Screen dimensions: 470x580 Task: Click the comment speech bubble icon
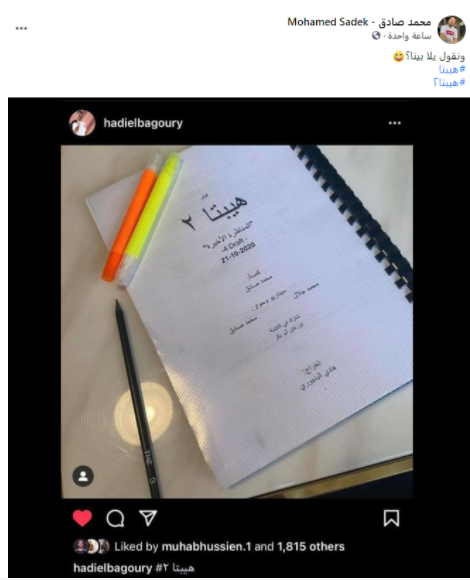click(115, 518)
